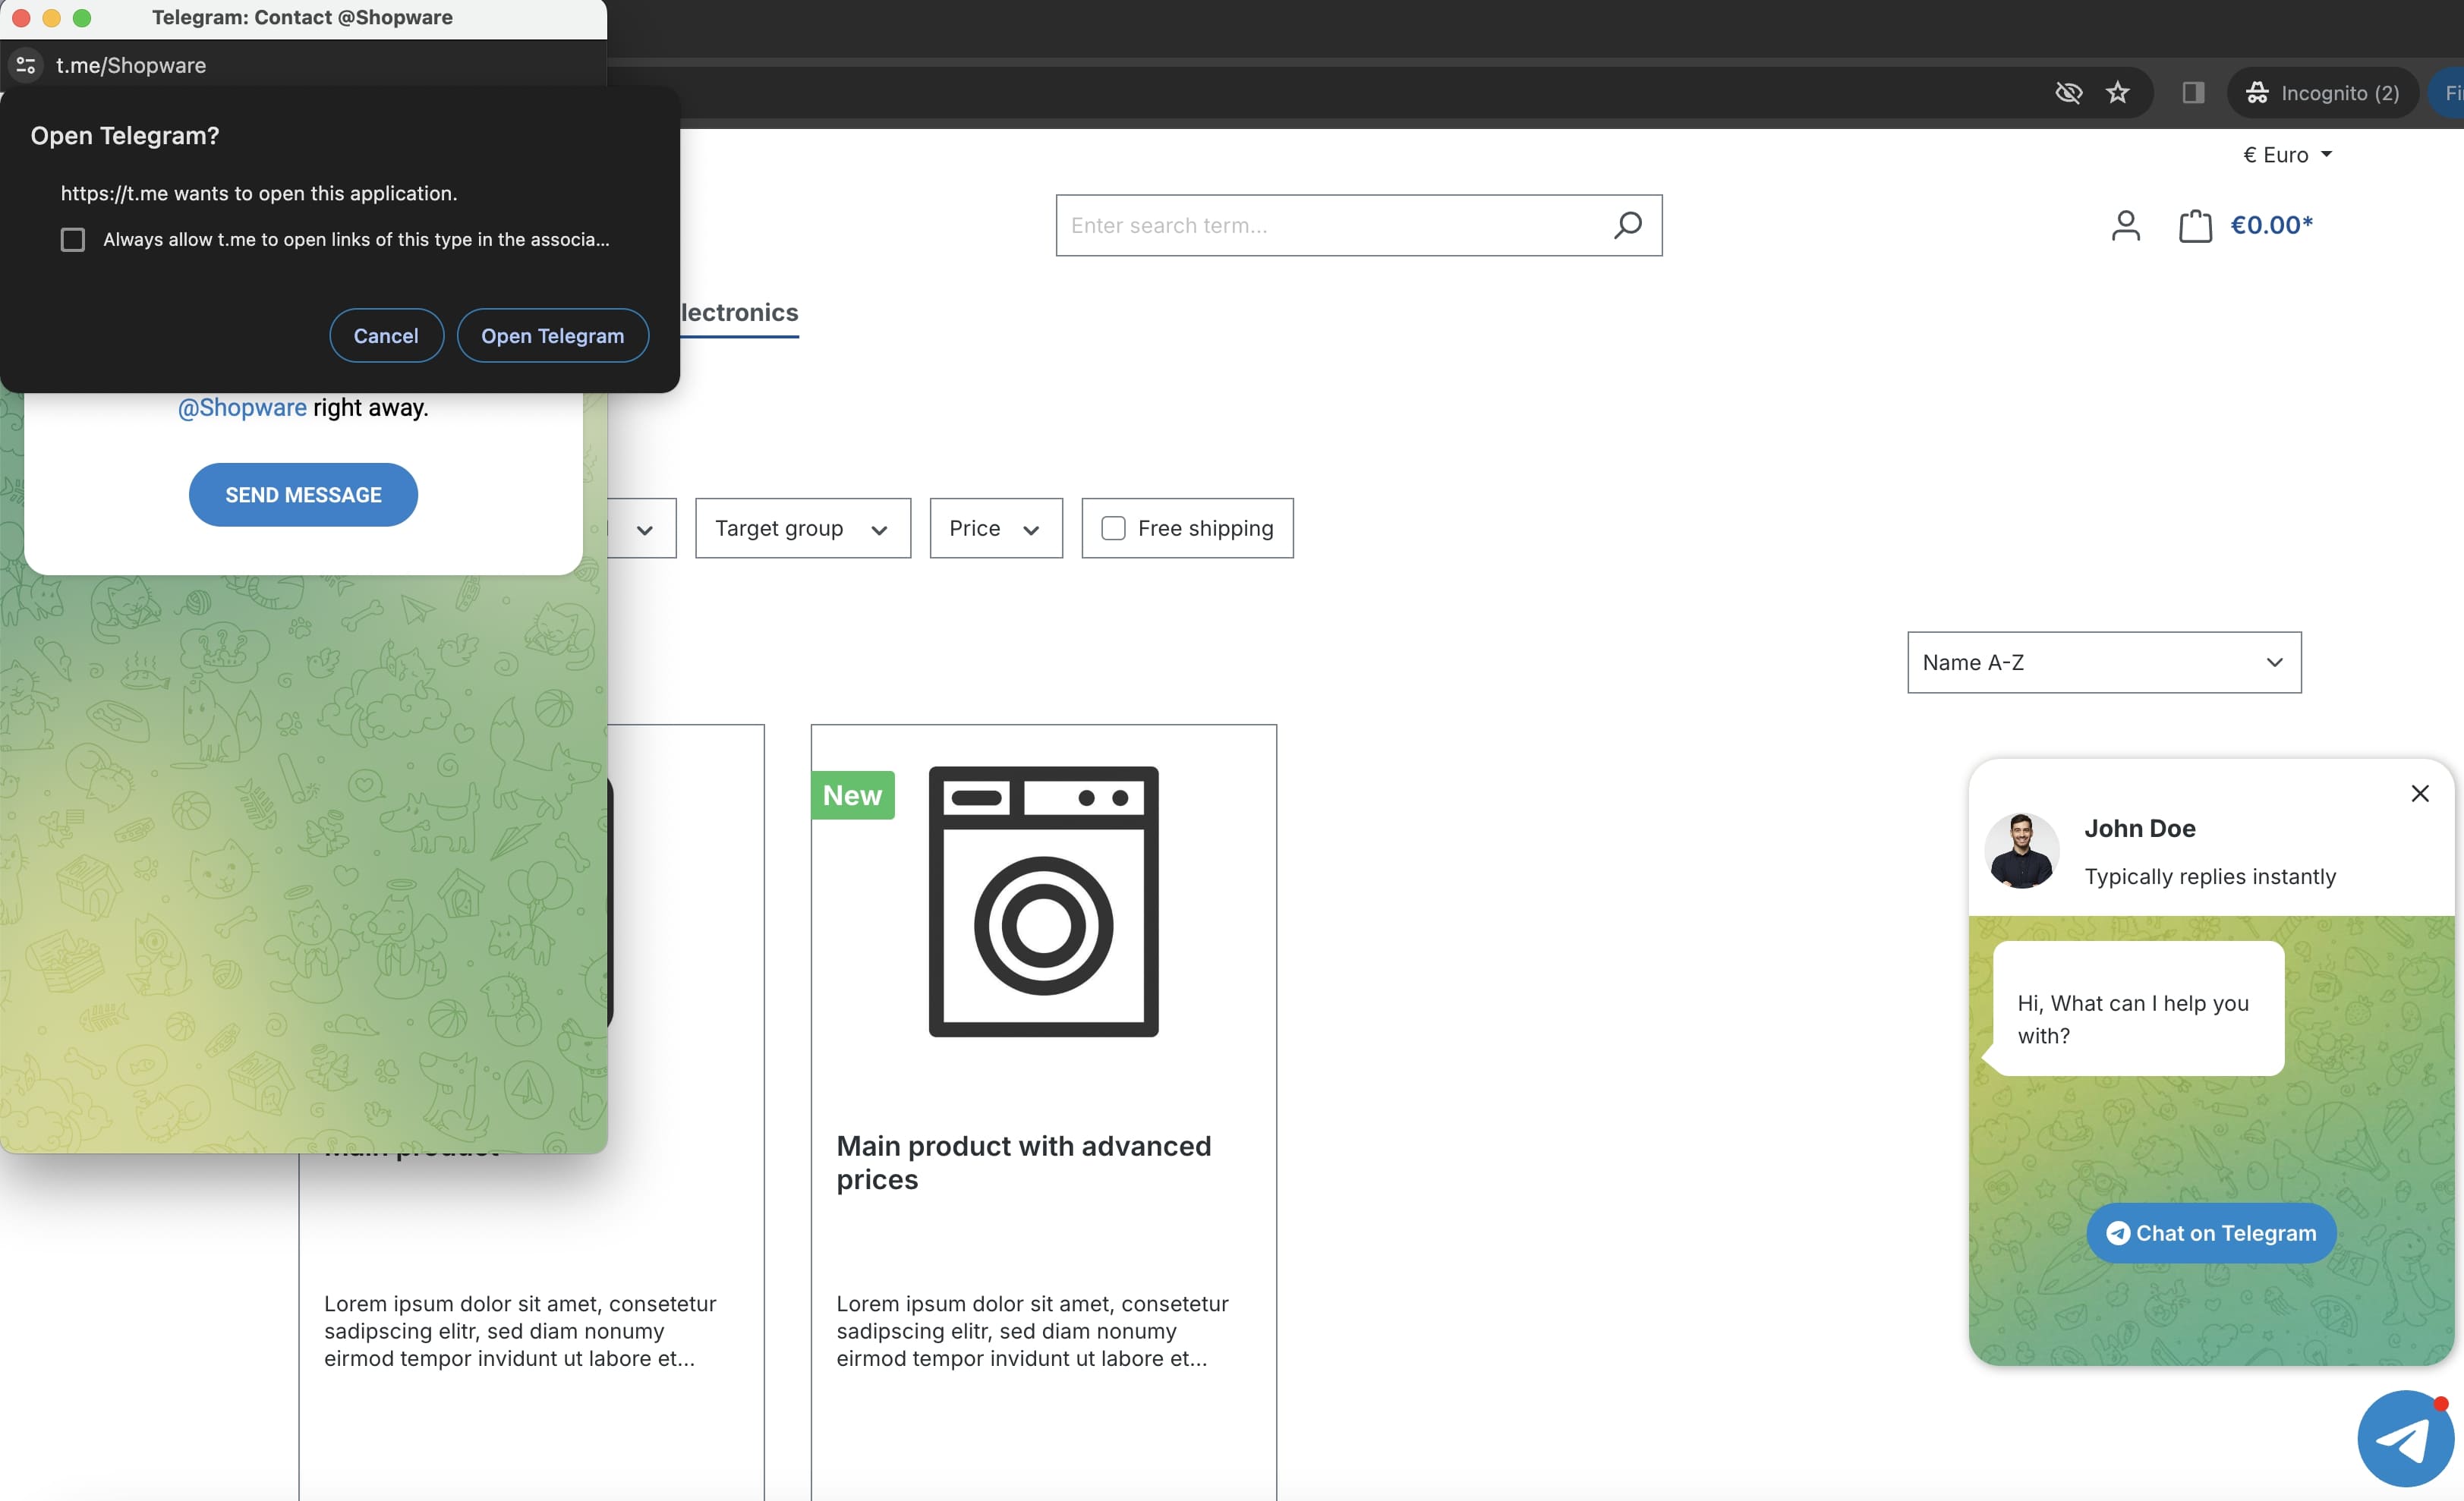Click the John Doe name heading

[2140, 828]
